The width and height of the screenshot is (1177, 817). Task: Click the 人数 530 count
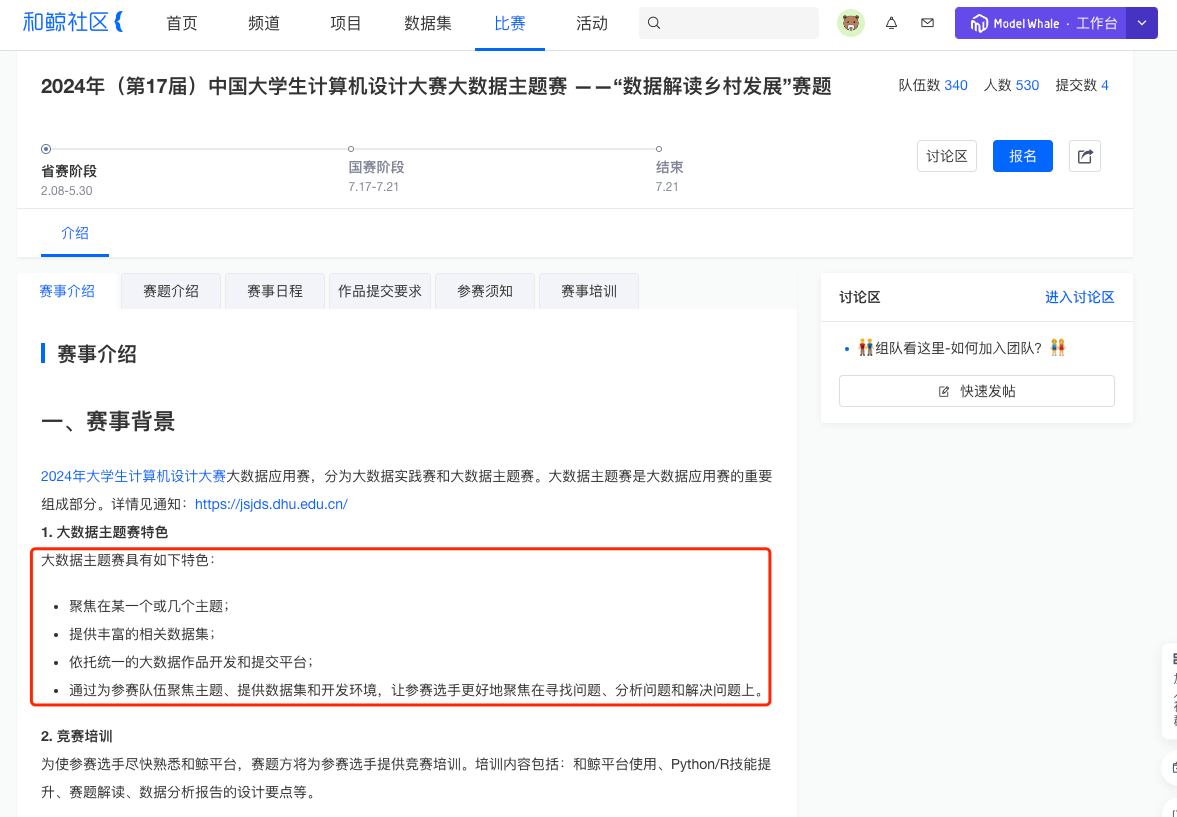point(1011,86)
